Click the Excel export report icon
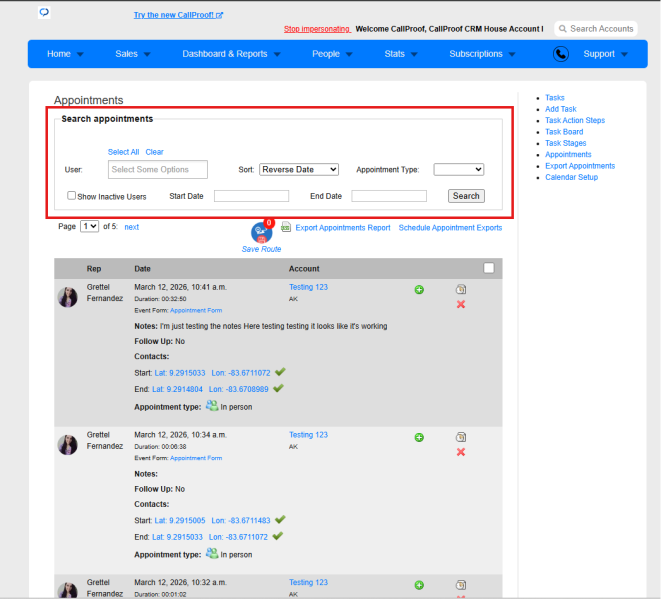Viewport: 661px width, 599px height. point(286,227)
